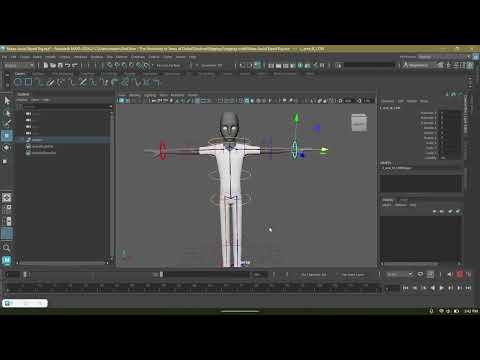Switch to the Display tab in layer editor
480x360 pixels.
coord(388,200)
